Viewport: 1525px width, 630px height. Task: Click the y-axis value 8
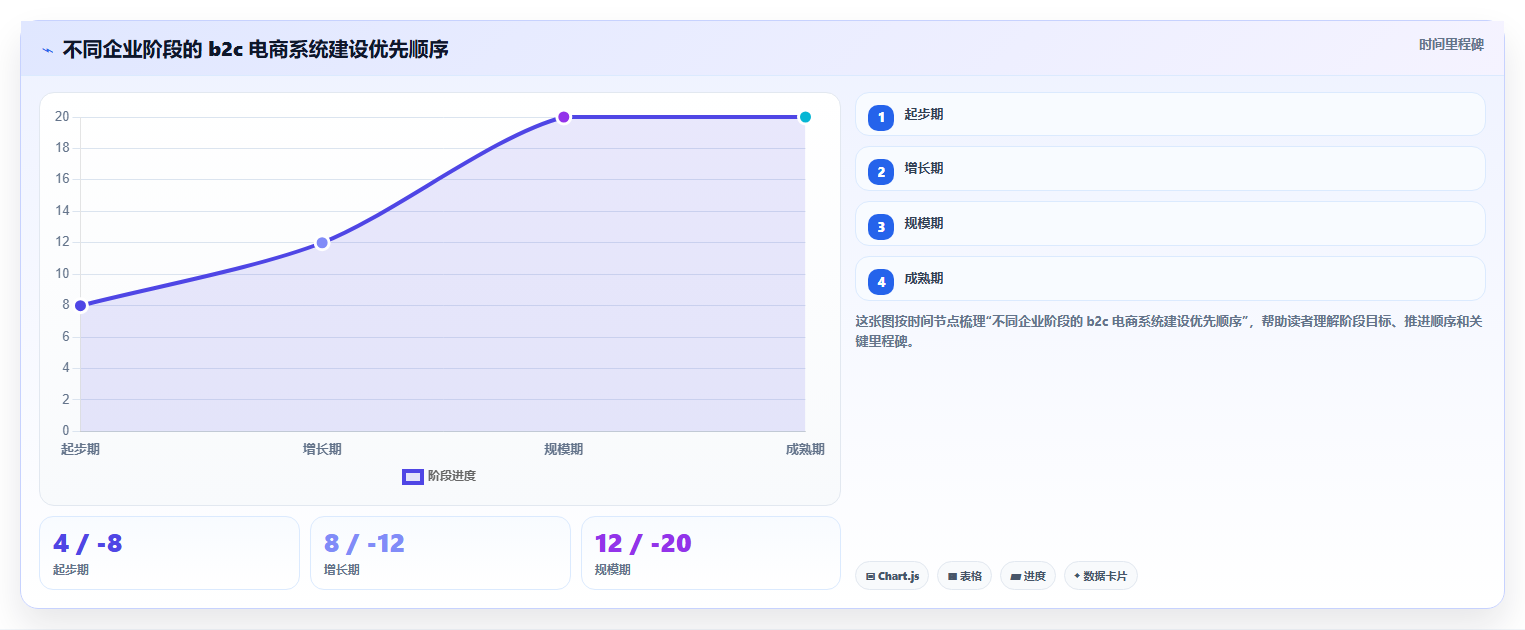coord(65,305)
